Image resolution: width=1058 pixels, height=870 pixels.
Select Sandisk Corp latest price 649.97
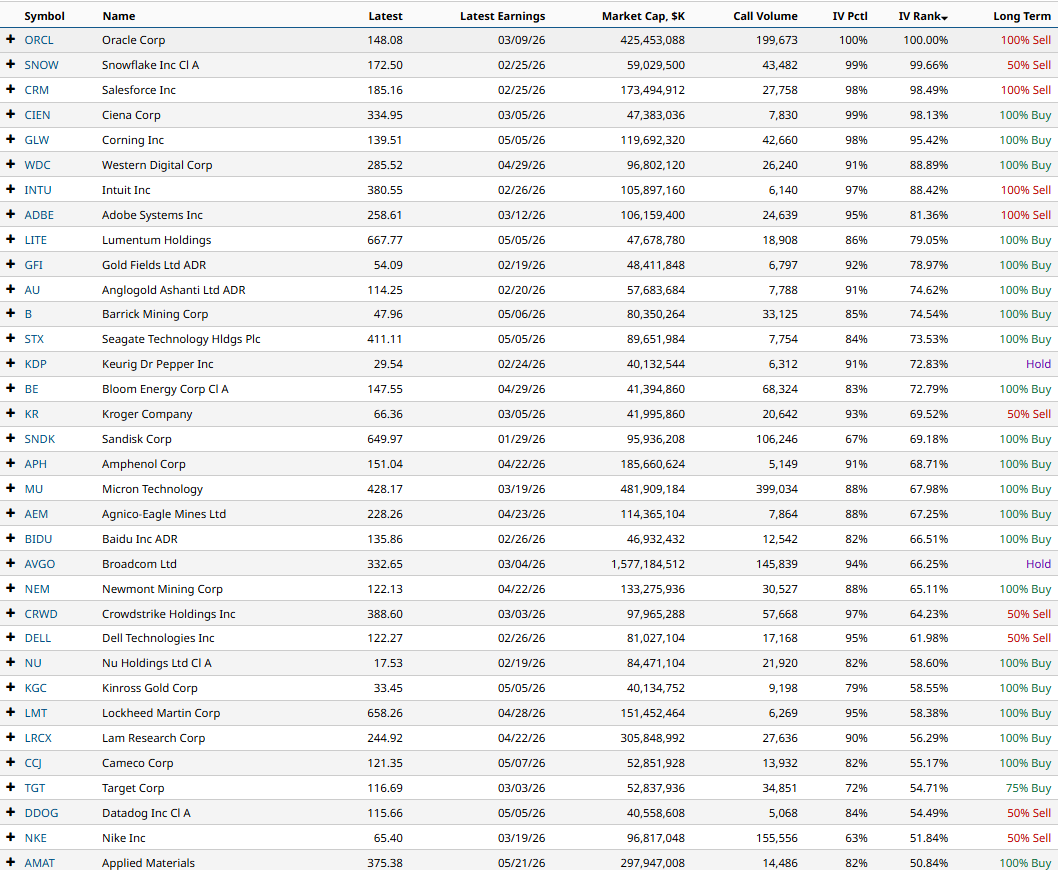pos(385,439)
